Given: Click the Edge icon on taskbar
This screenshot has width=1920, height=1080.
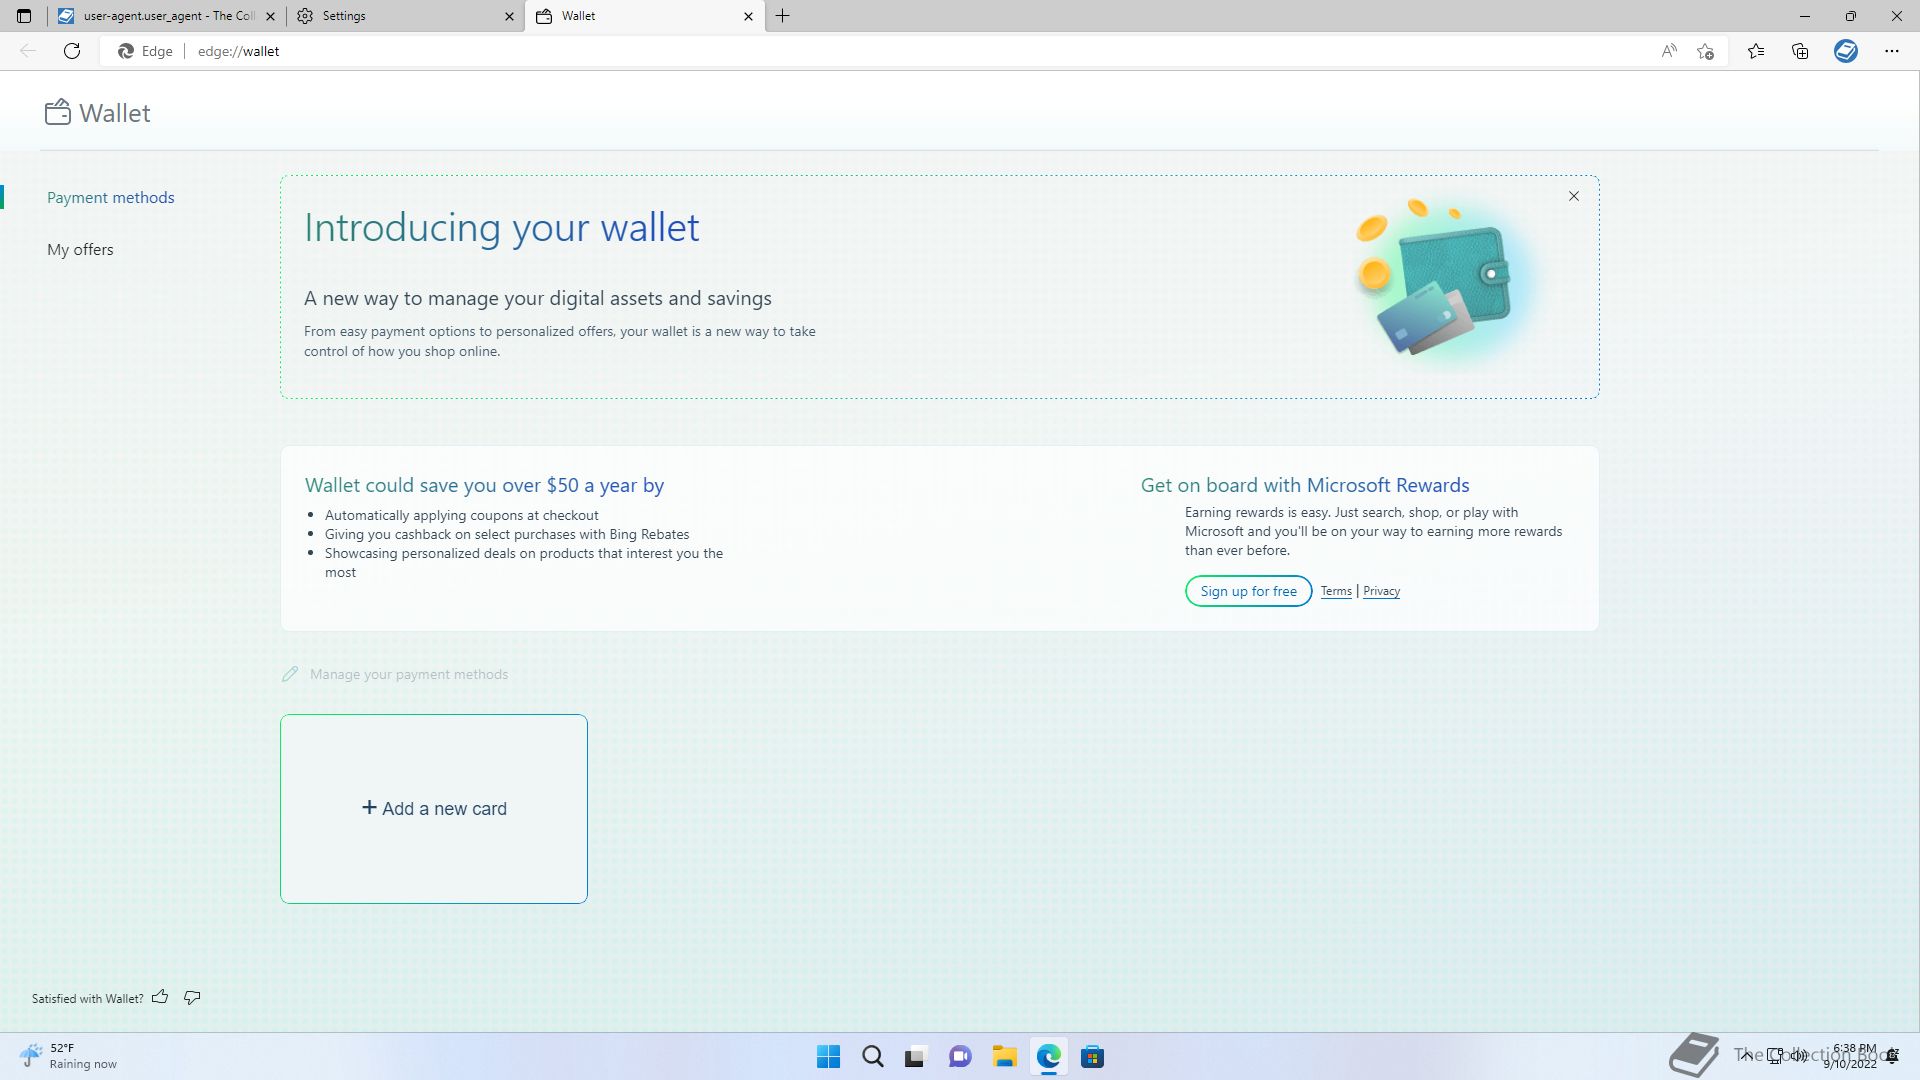Looking at the screenshot, I should click(1048, 1056).
